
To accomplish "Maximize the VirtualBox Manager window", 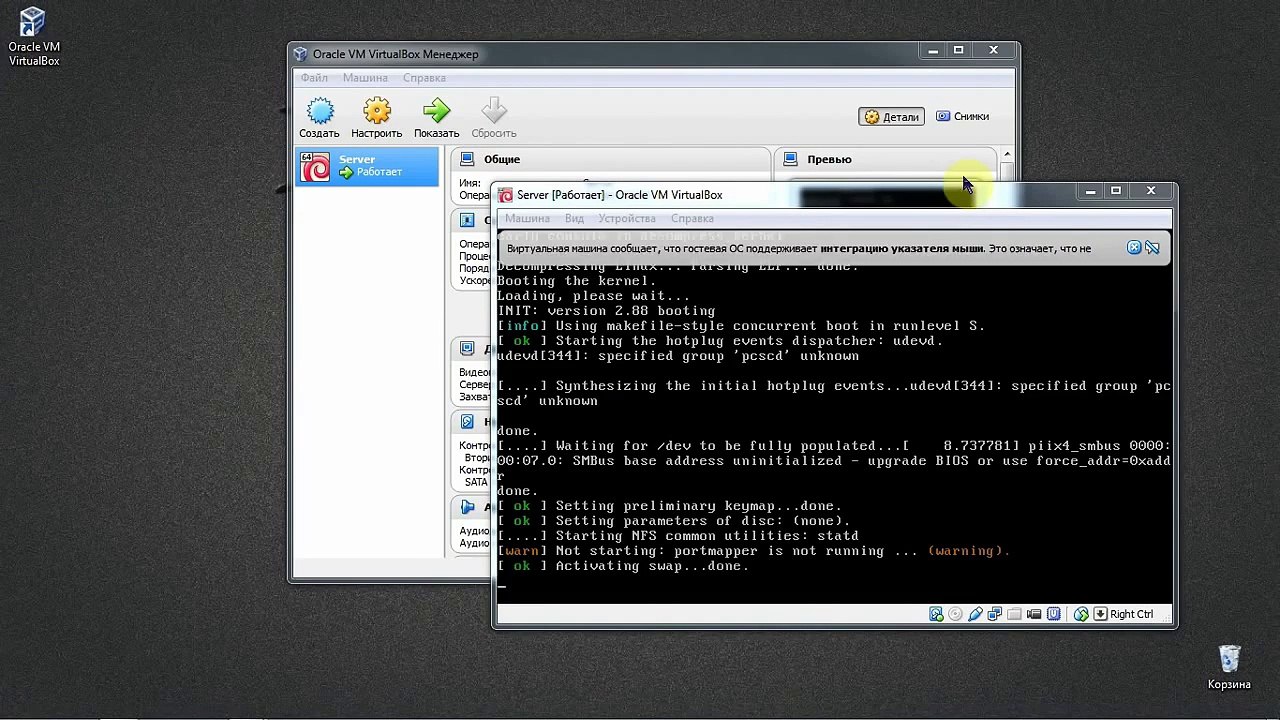I will [x=958, y=50].
